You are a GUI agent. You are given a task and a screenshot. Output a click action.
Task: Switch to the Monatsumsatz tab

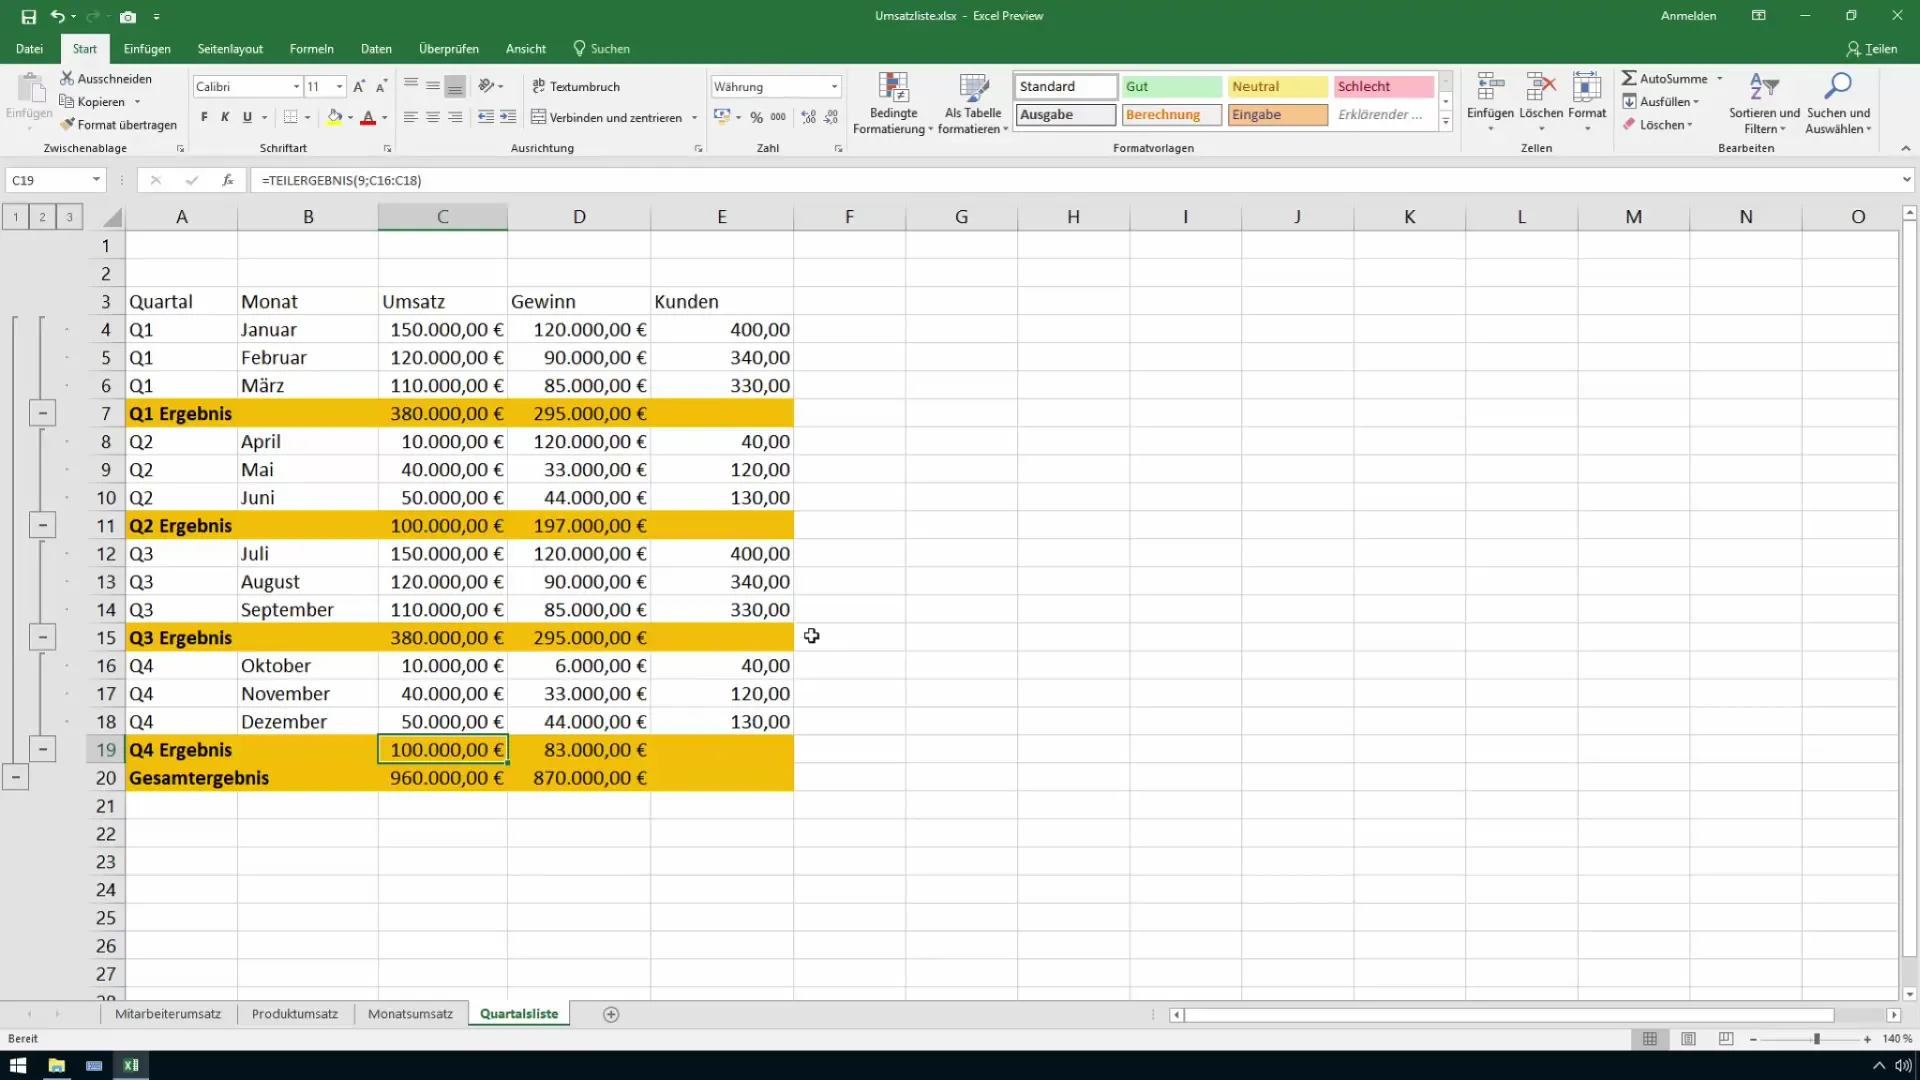(410, 1013)
